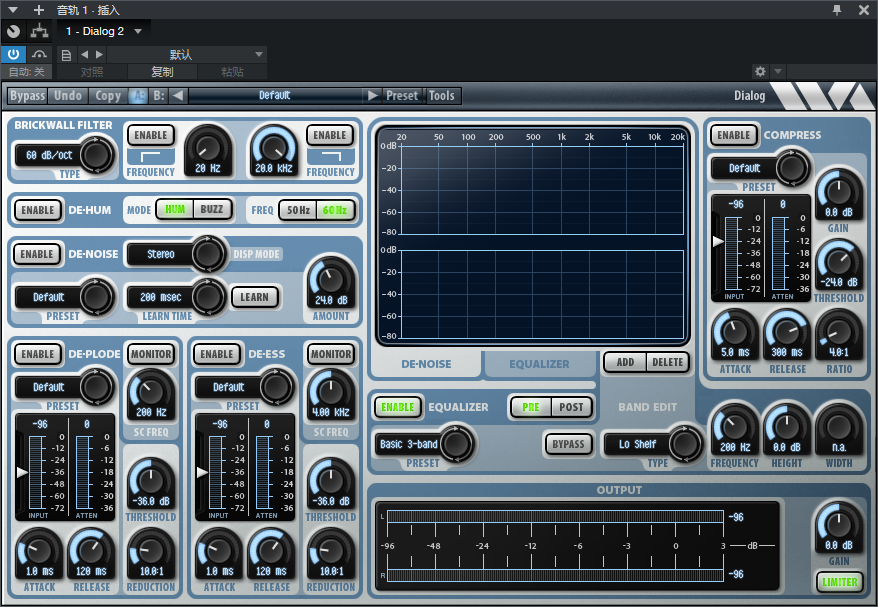Pin the plugin window
878x607 pixels.
pyautogui.click(x=837, y=10)
